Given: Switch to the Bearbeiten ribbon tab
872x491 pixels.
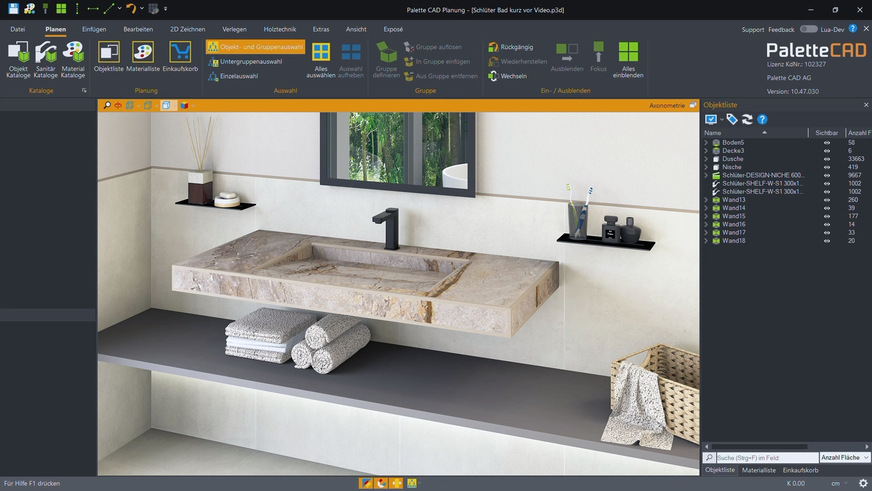Looking at the screenshot, I should click(138, 29).
